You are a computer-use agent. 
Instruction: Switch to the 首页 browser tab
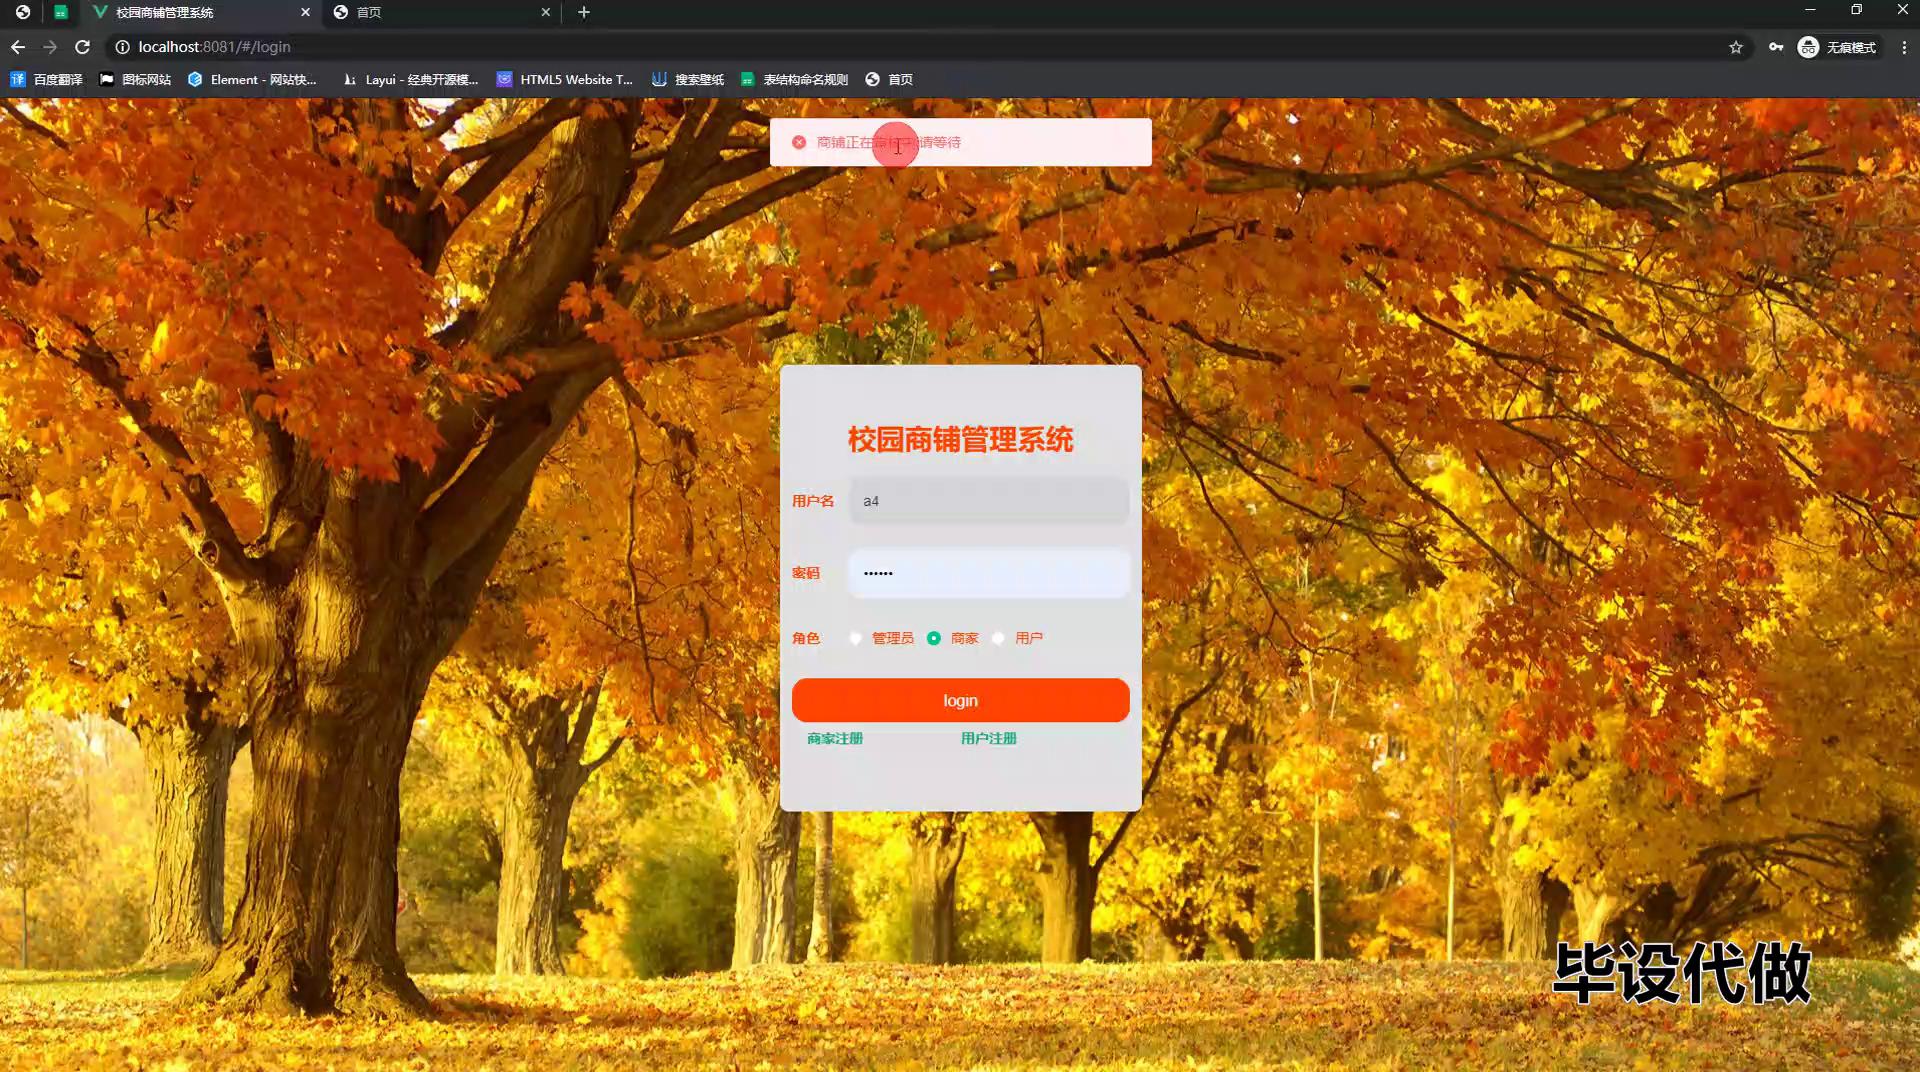[x=440, y=12]
